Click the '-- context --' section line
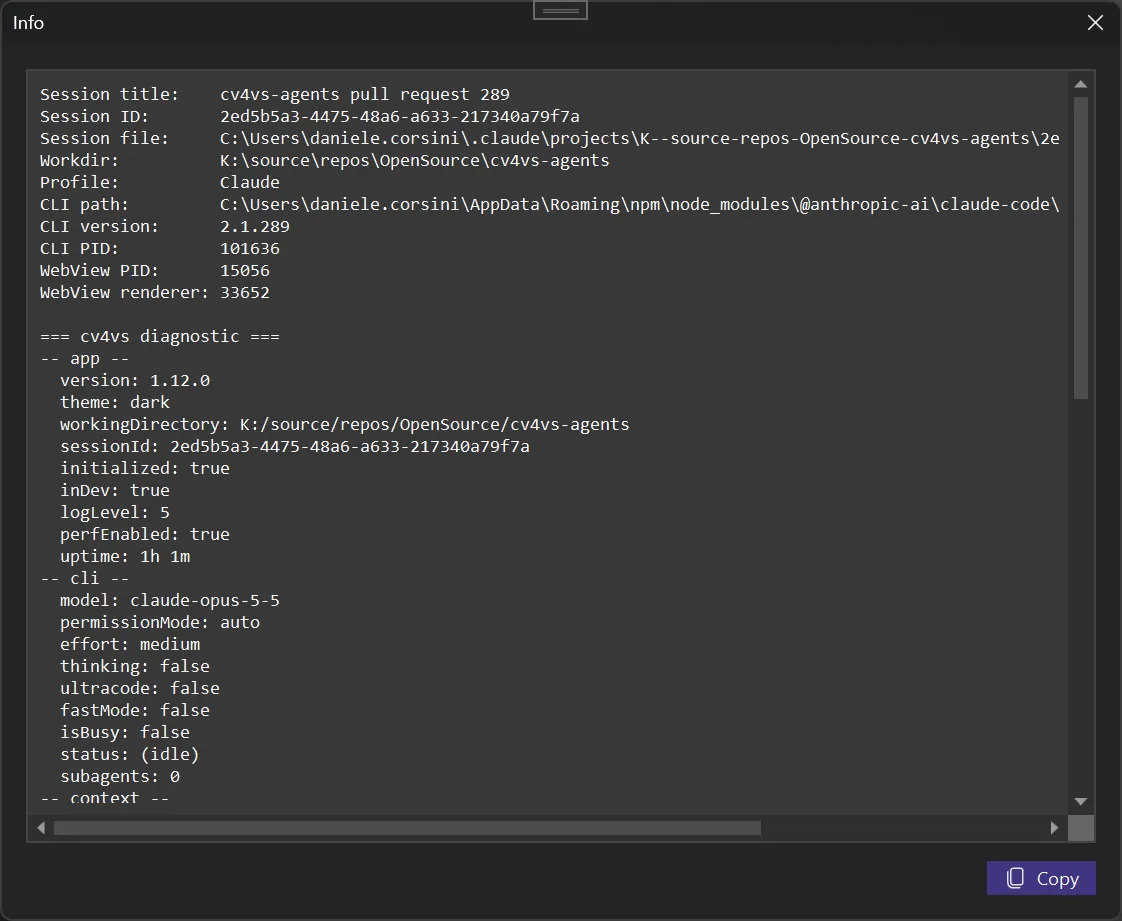Image resolution: width=1122 pixels, height=921 pixels. tap(104, 798)
